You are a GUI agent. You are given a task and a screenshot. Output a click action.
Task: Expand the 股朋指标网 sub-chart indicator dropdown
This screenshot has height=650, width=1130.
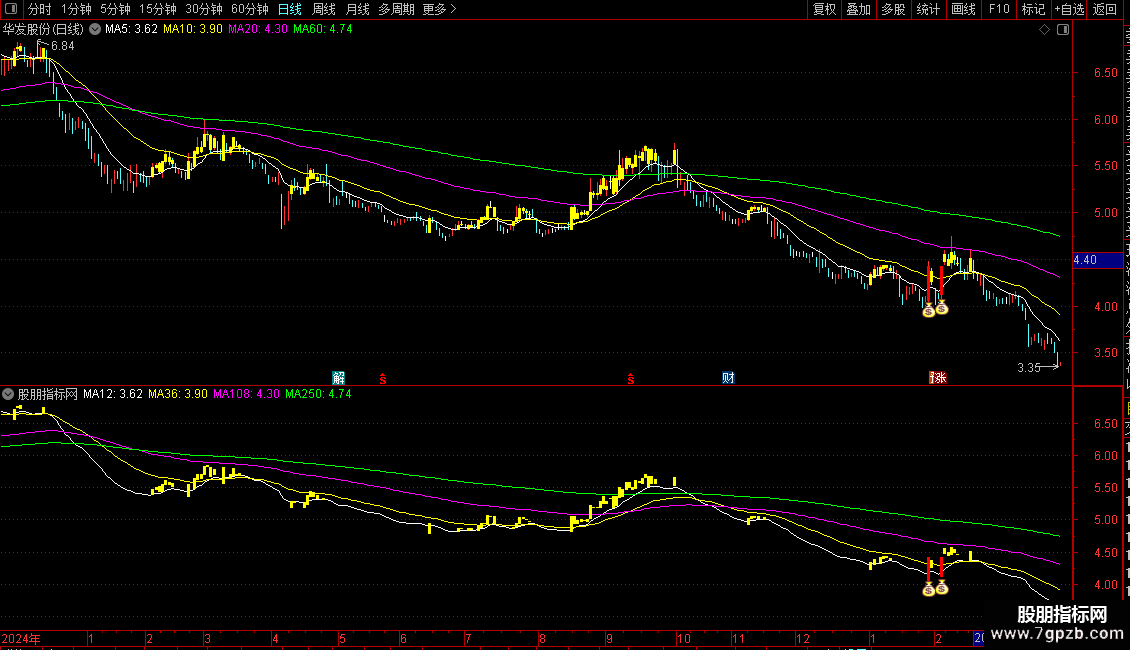pyautogui.click(x=8, y=394)
